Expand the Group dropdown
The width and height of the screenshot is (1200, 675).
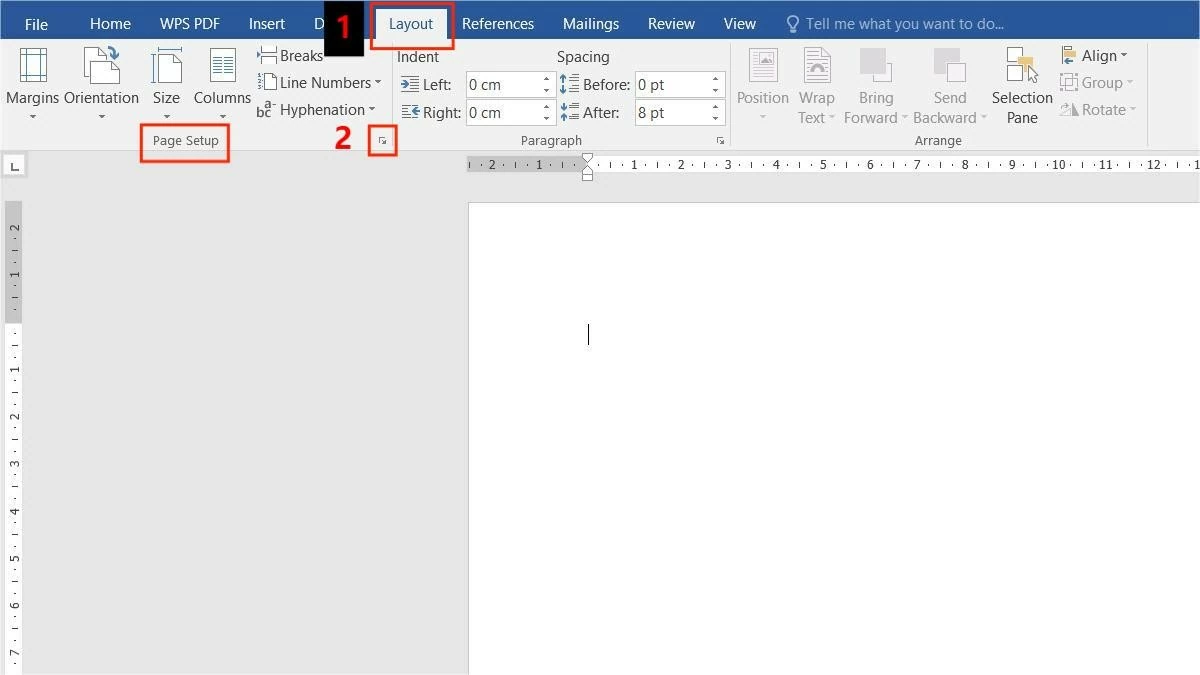tap(1097, 82)
